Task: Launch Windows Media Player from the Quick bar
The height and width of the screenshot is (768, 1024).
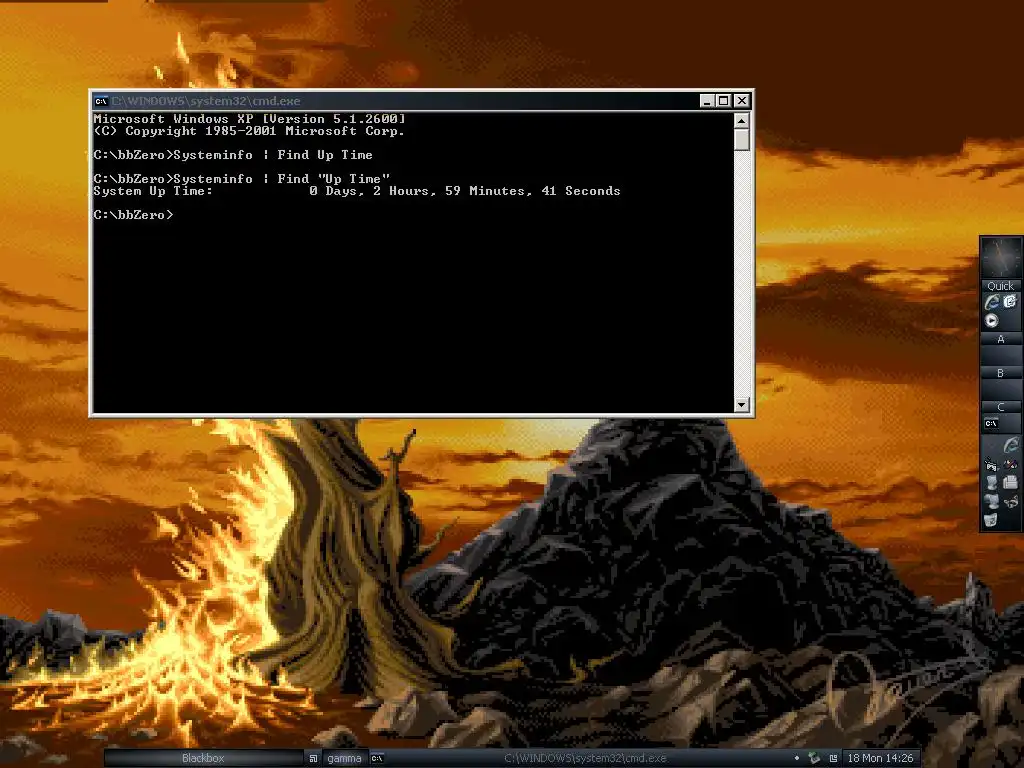Action: 991,321
